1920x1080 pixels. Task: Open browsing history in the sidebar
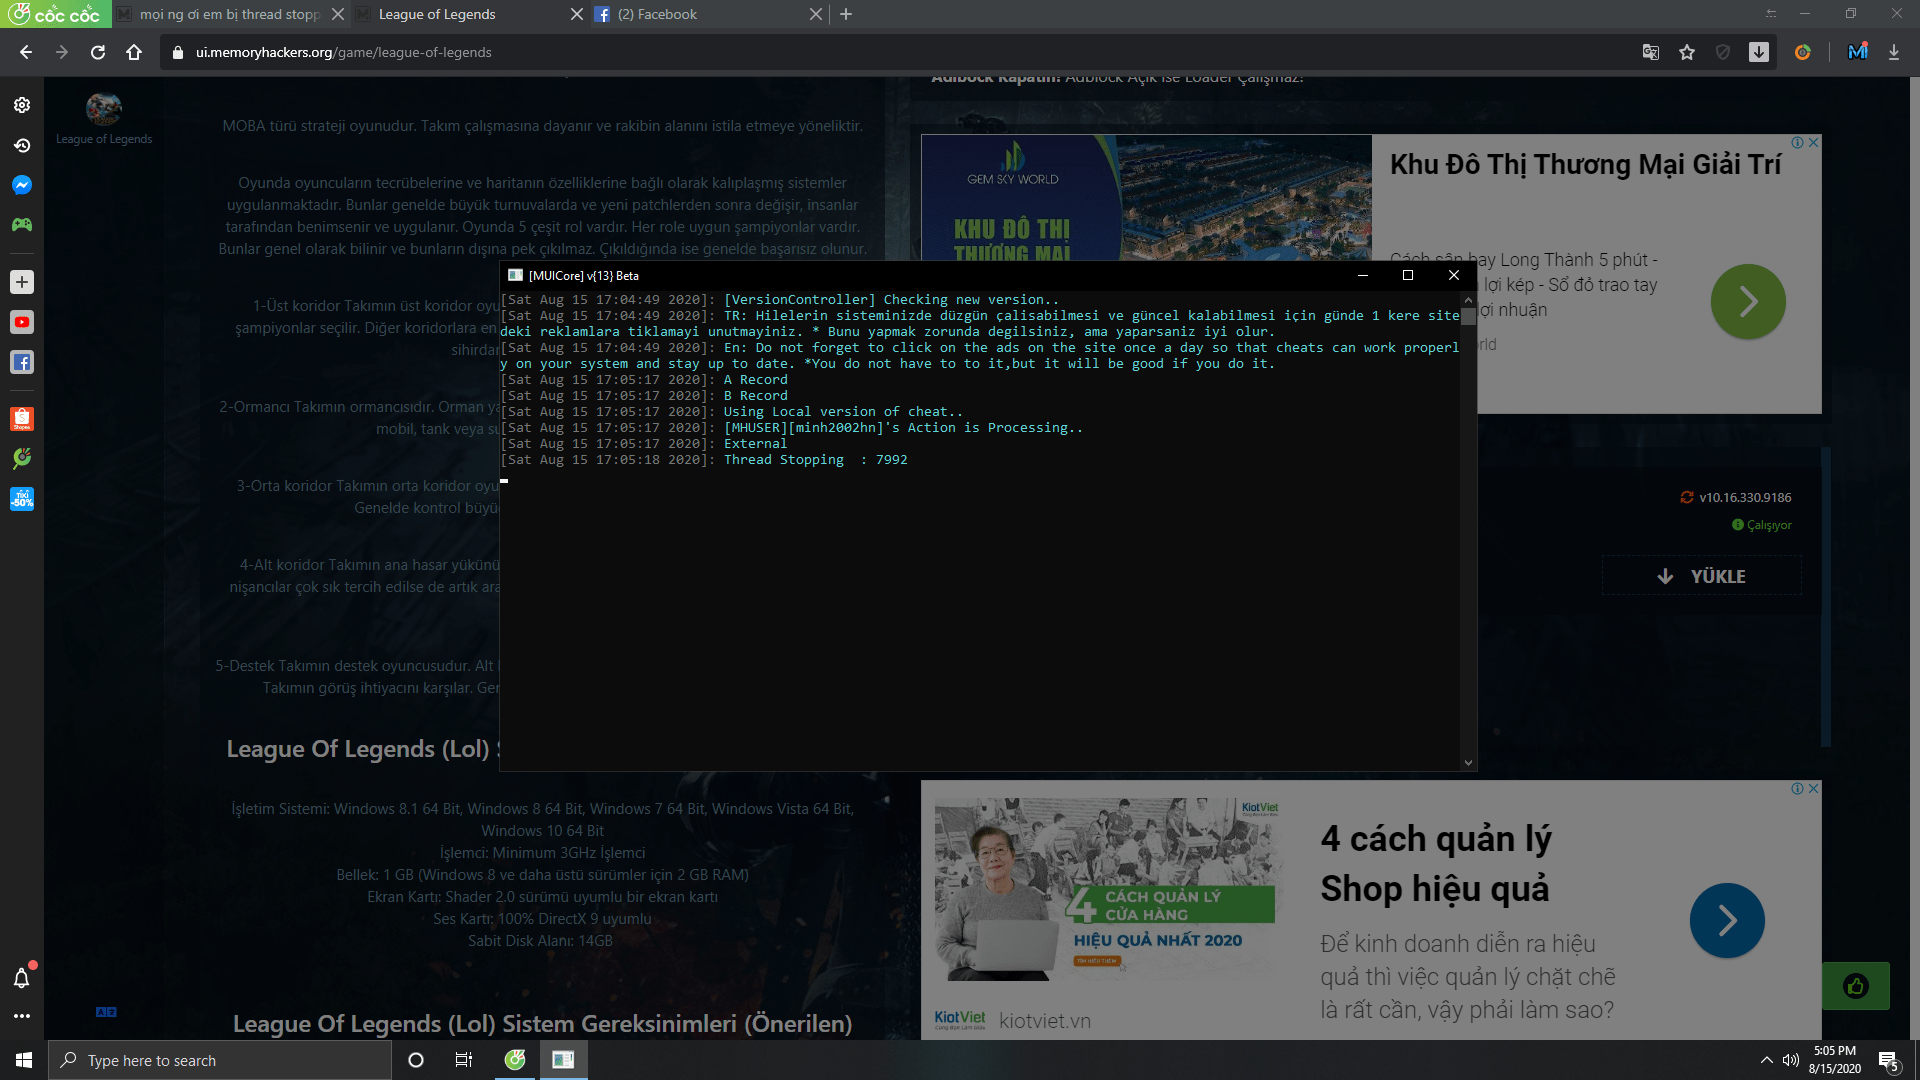22,145
